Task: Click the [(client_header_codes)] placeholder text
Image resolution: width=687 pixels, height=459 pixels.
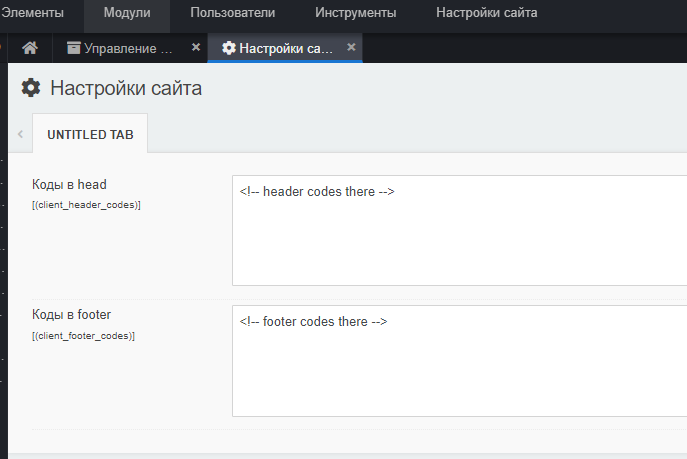Action: (86, 205)
